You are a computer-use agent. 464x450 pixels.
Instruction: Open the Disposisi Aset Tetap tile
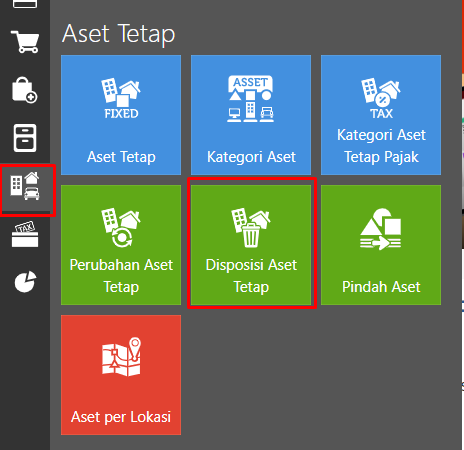coord(251,245)
